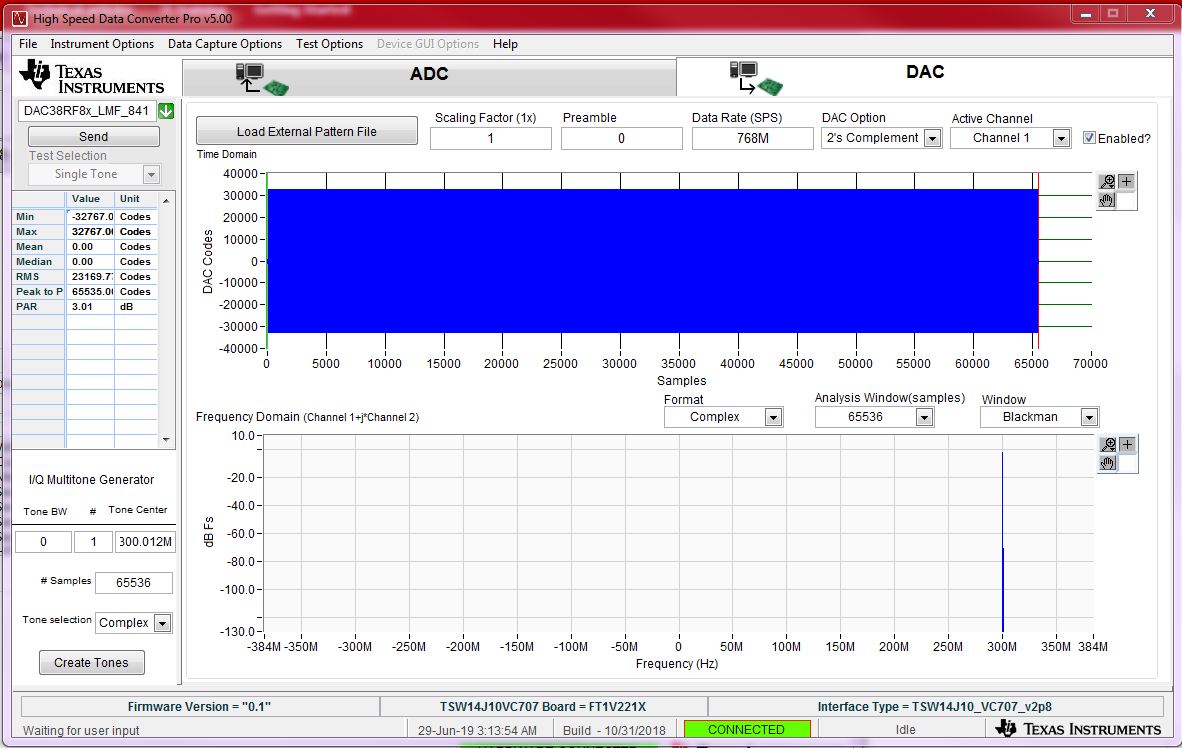Select zoom tool on Time Domain graph
This screenshot has height=748, width=1182.
pyautogui.click(x=1107, y=181)
